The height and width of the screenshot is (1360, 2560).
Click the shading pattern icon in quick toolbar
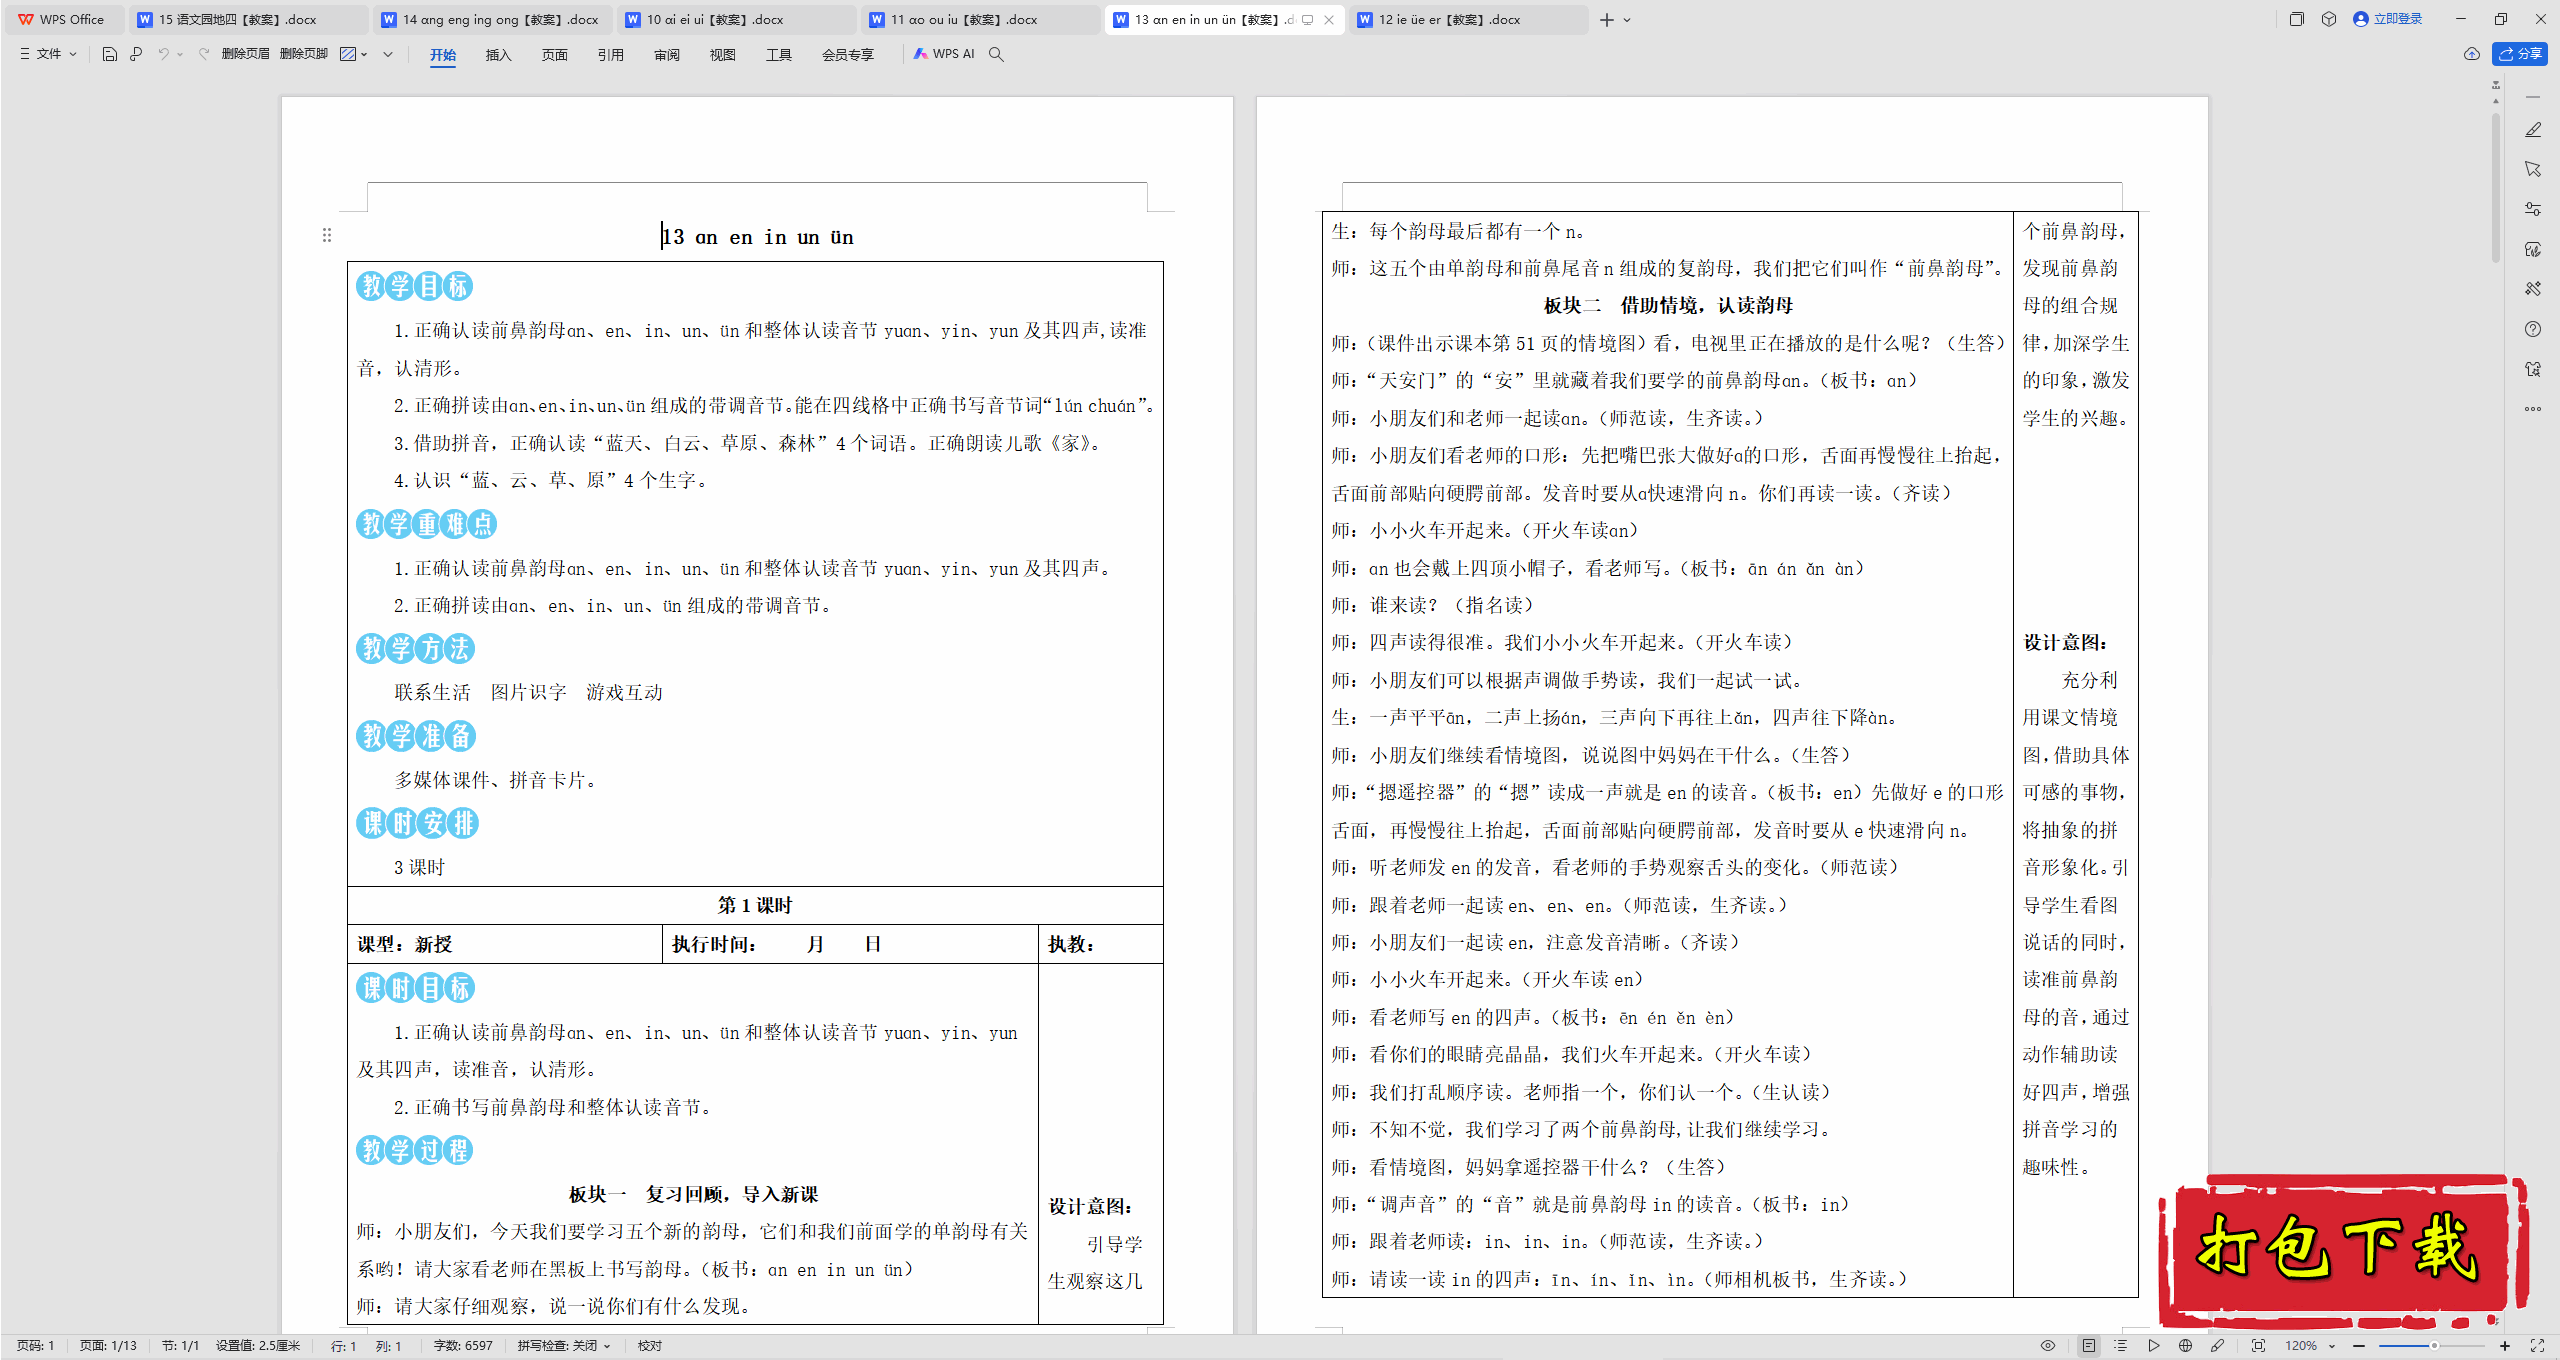pos(348,54)
